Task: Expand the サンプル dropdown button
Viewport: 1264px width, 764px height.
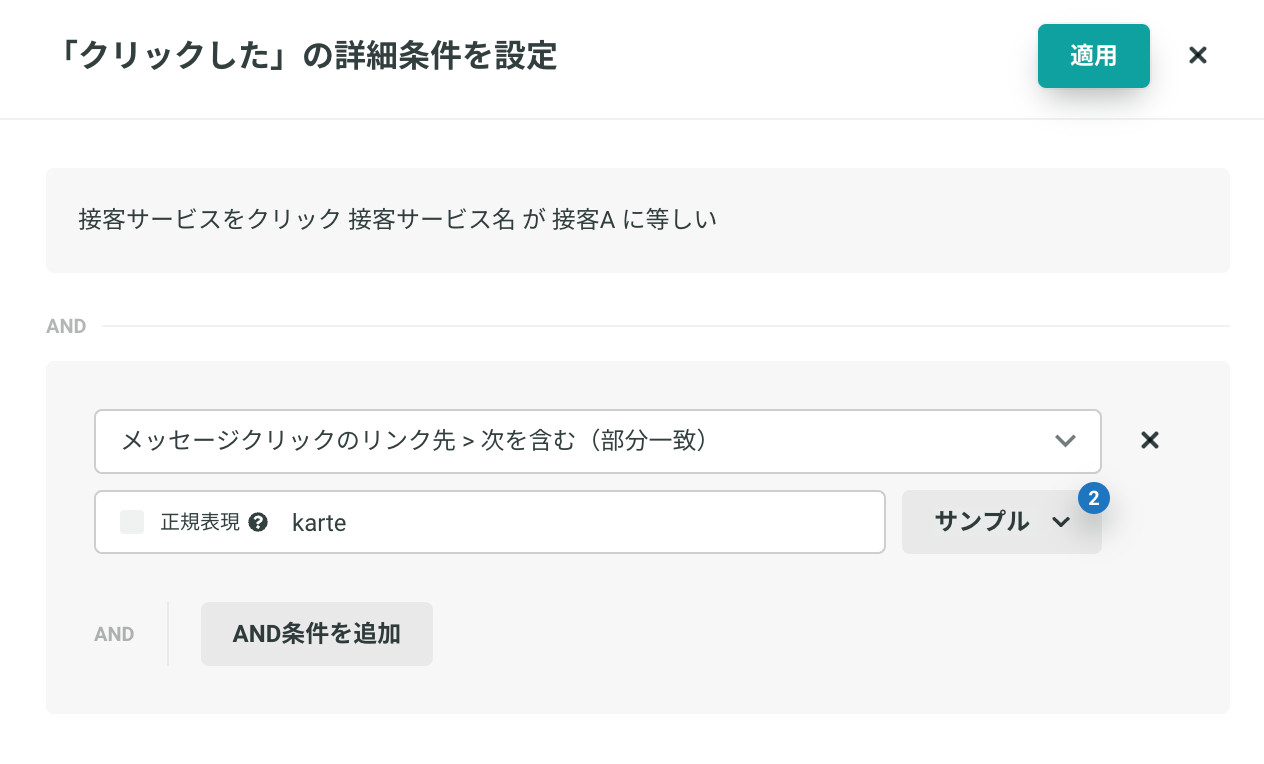Action: [x=1002, y=522]
